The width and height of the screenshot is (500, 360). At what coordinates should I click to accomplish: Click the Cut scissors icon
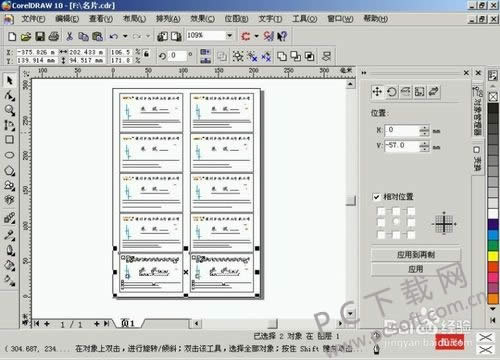pos(69,36)
